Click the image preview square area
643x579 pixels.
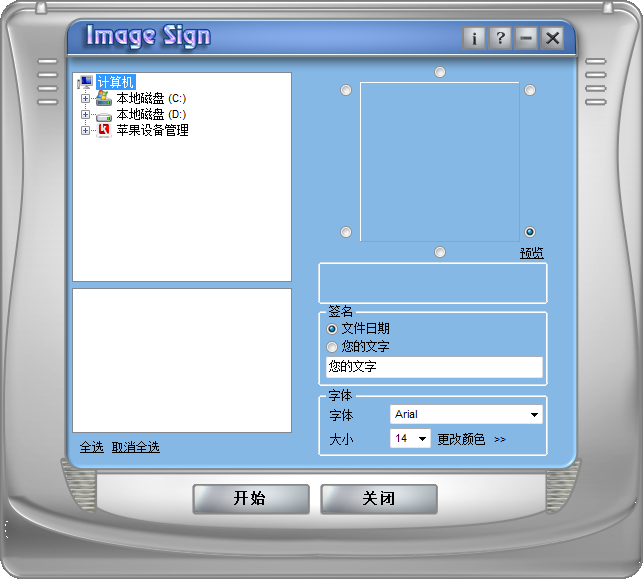click(440, 162)
